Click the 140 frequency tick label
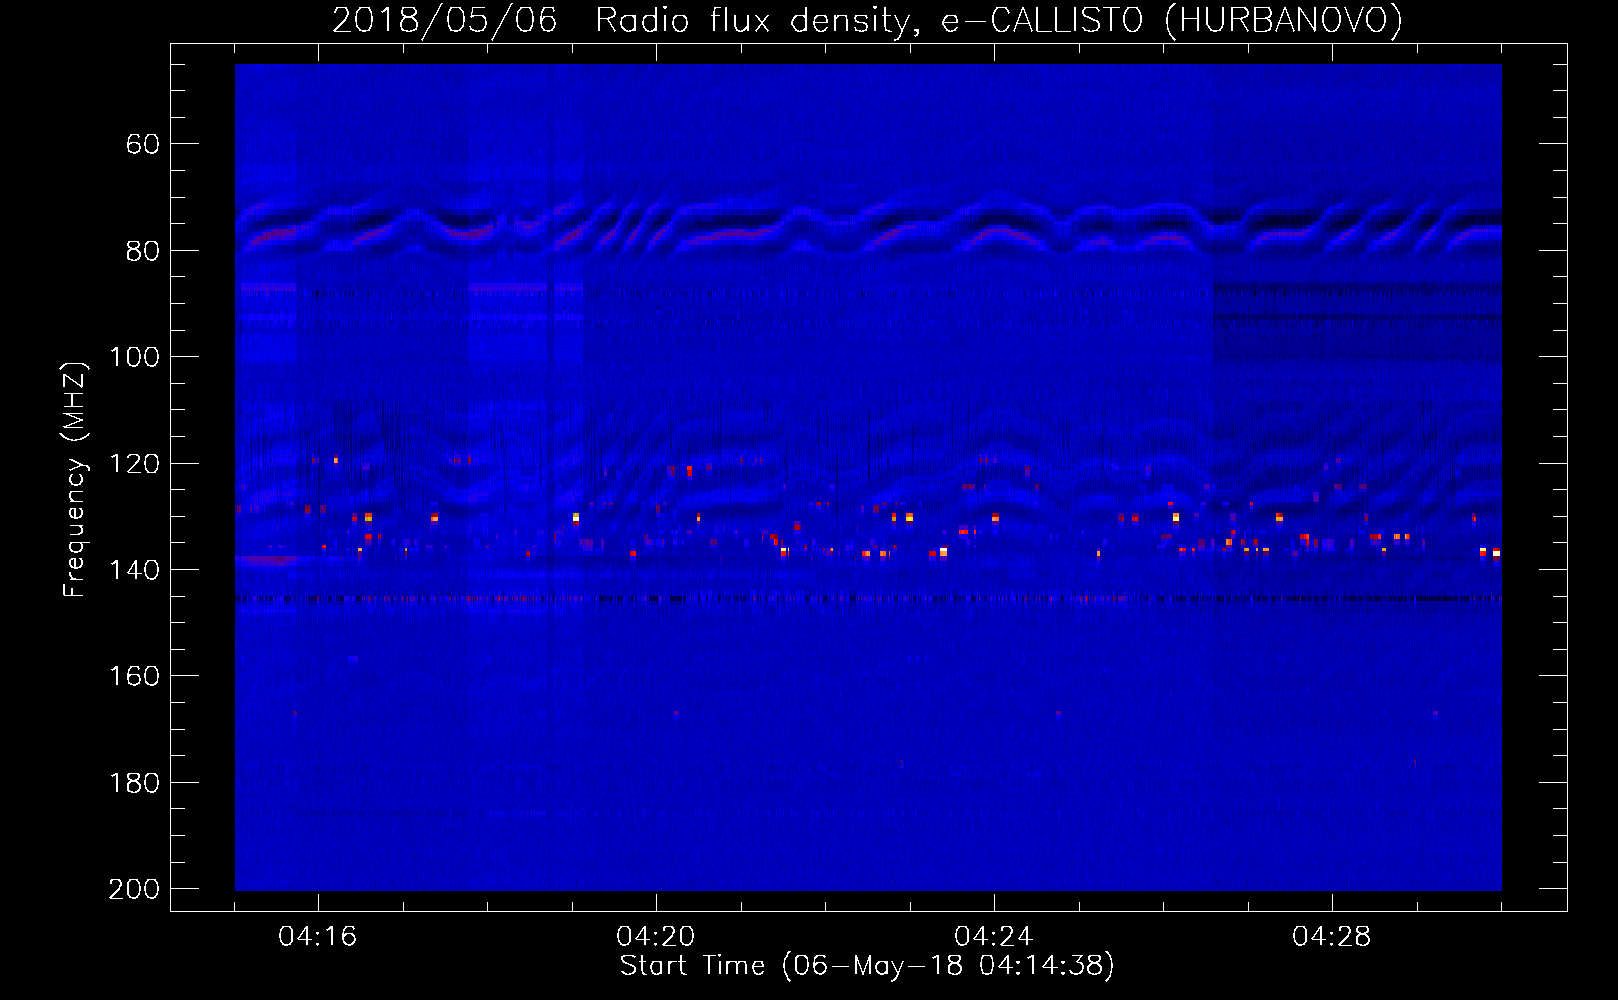1618x1000 pixels. (134, 570)
